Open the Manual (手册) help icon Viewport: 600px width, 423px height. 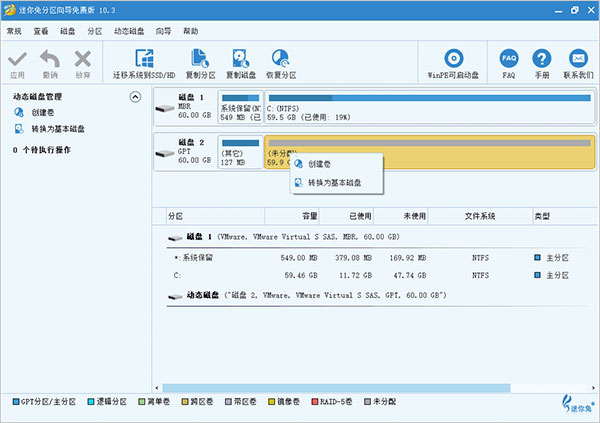click(x=542, y=59)
